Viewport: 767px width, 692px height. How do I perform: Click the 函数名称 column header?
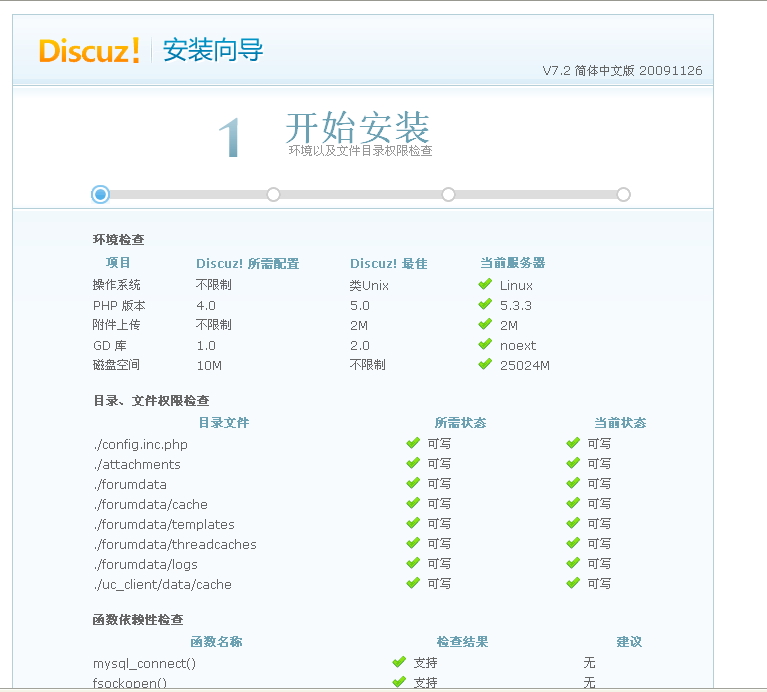[x=216, y=642]
